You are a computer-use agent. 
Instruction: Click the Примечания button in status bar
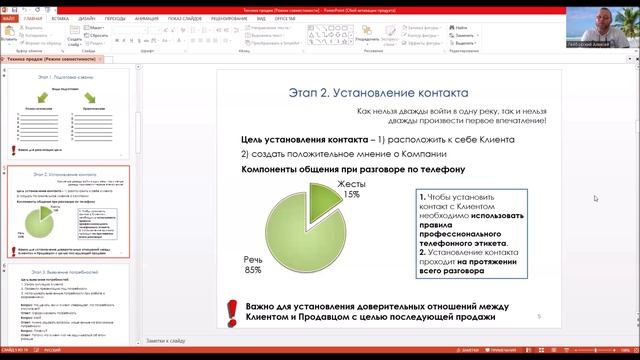coord(500,350)
